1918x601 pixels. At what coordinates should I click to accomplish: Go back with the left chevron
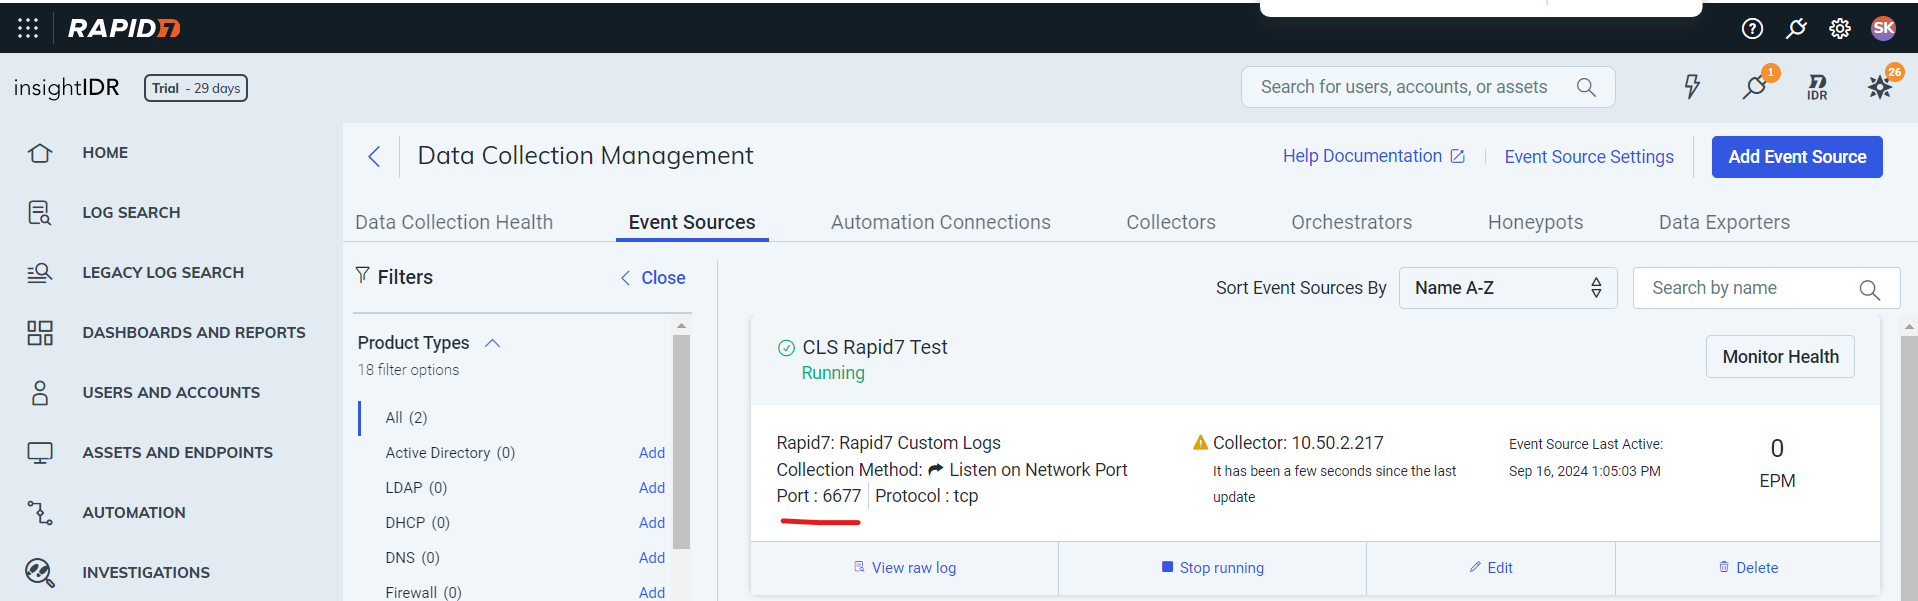(x=374, y=156)
